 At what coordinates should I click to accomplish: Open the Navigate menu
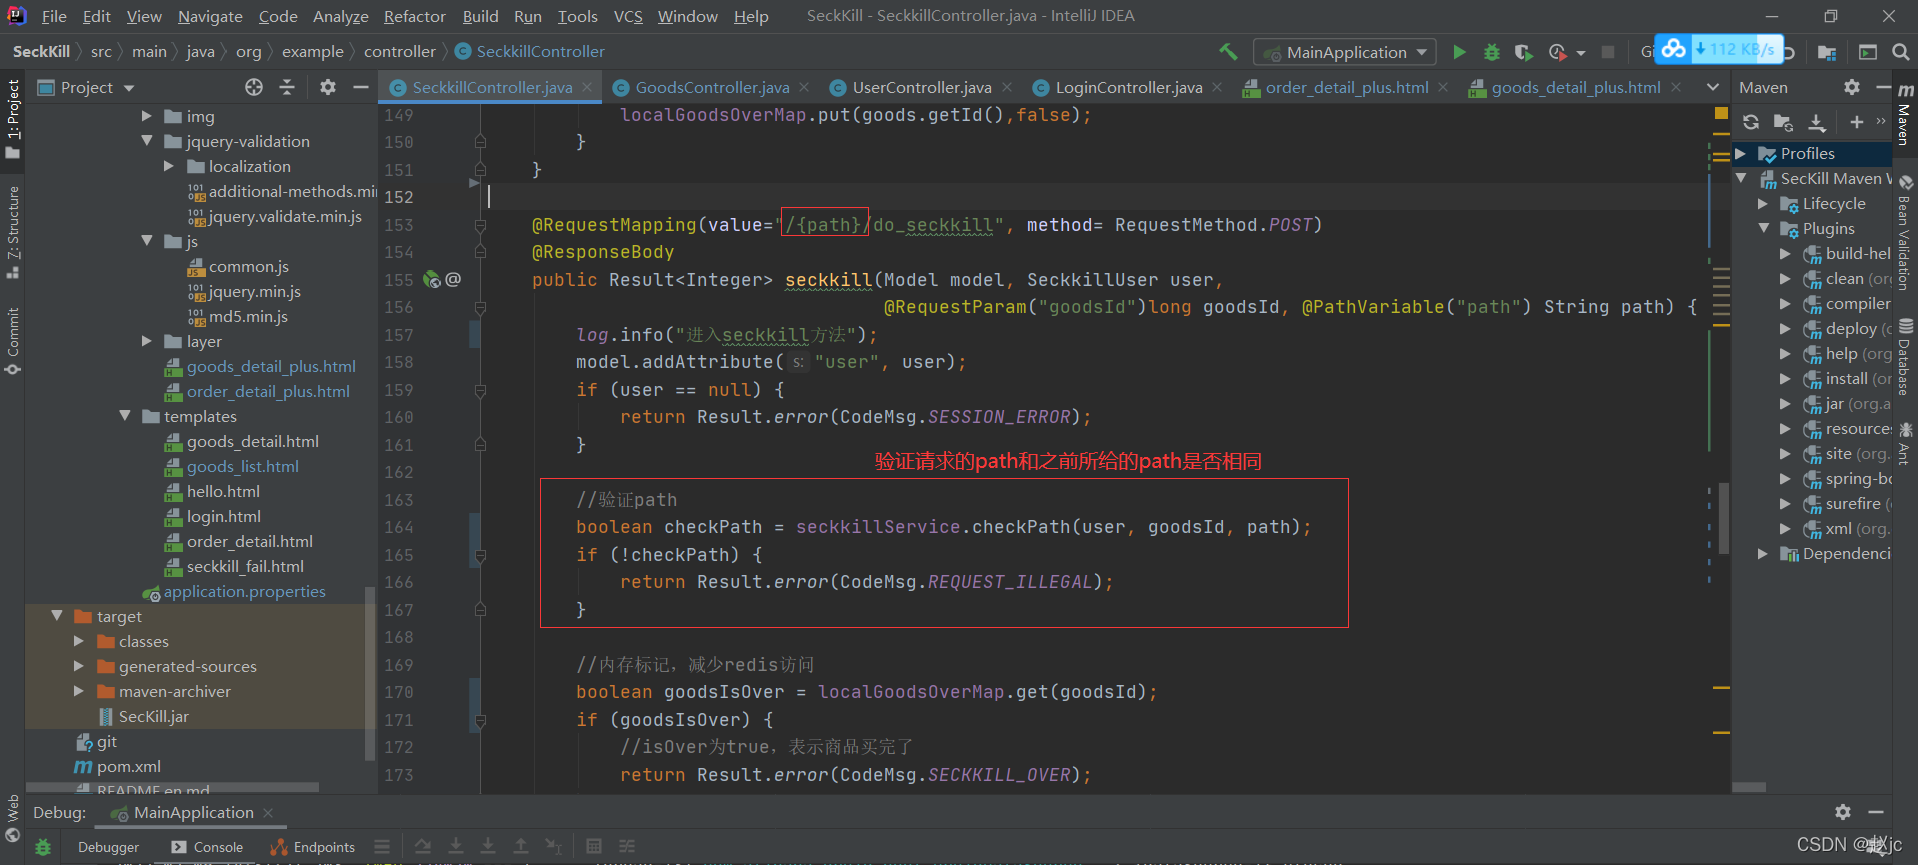coord(210,16)
